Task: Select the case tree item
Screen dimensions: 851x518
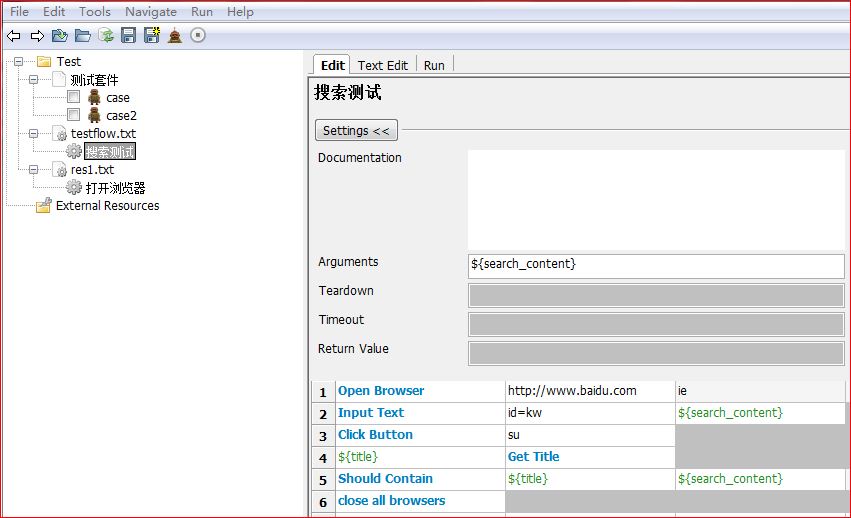Action: 118,98
